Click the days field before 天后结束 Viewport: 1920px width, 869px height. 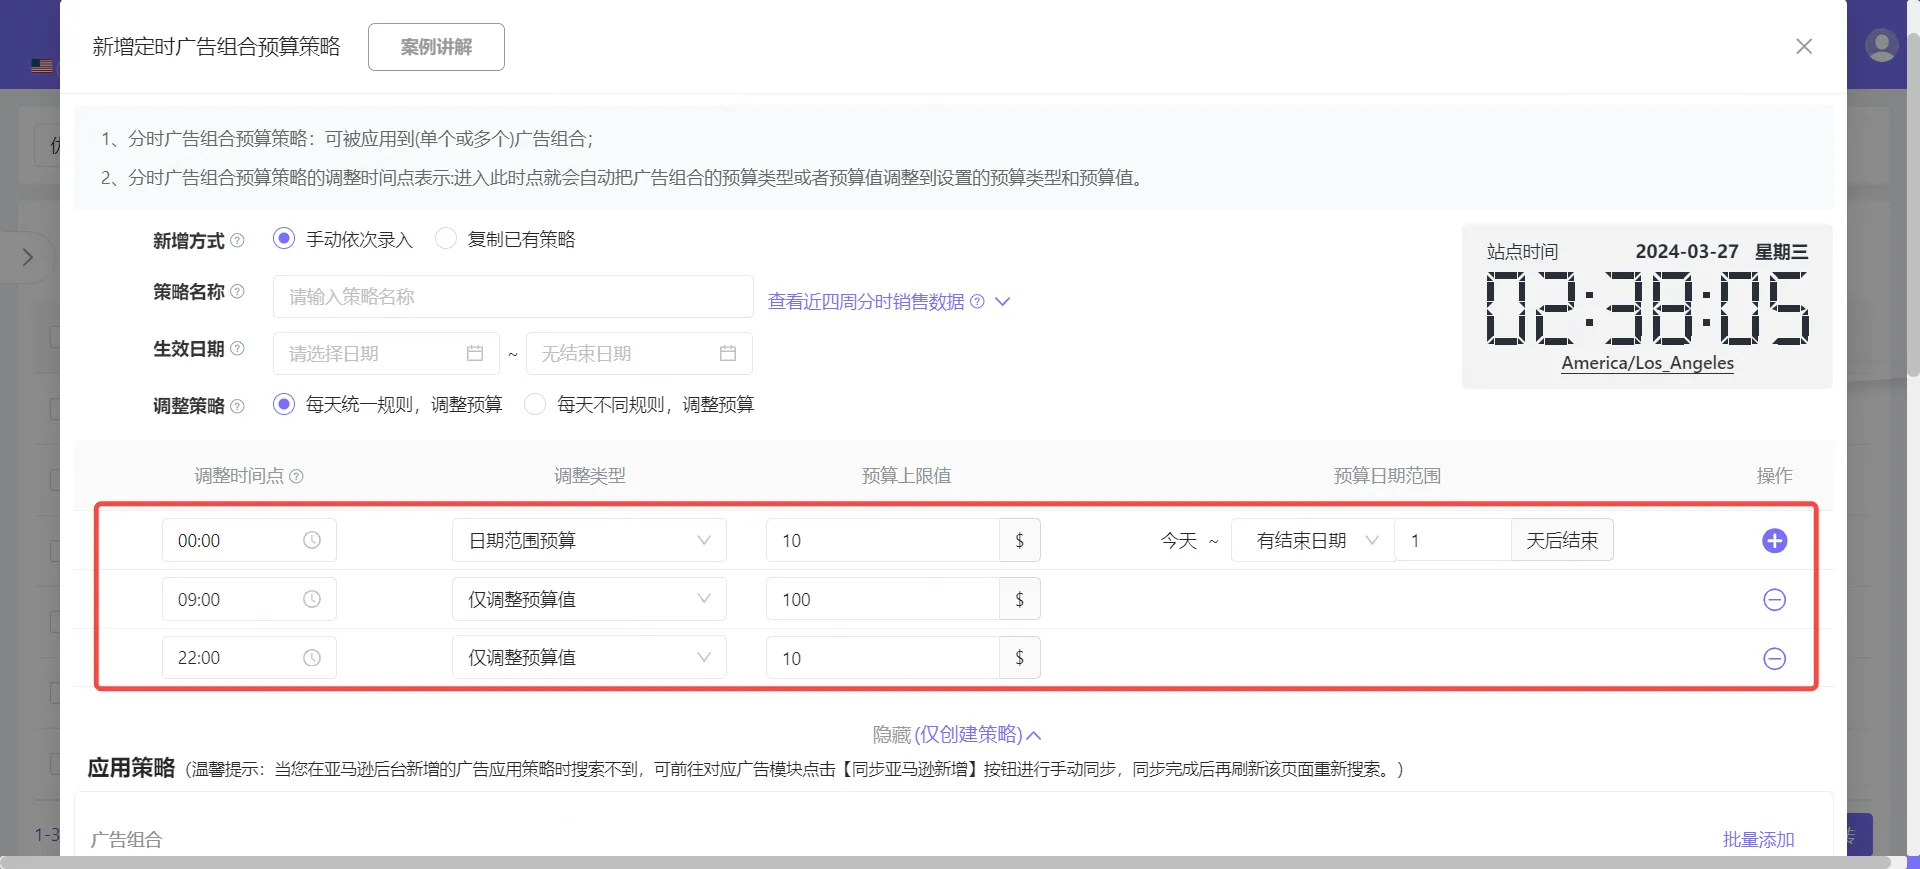click(x=1453, y=540)
